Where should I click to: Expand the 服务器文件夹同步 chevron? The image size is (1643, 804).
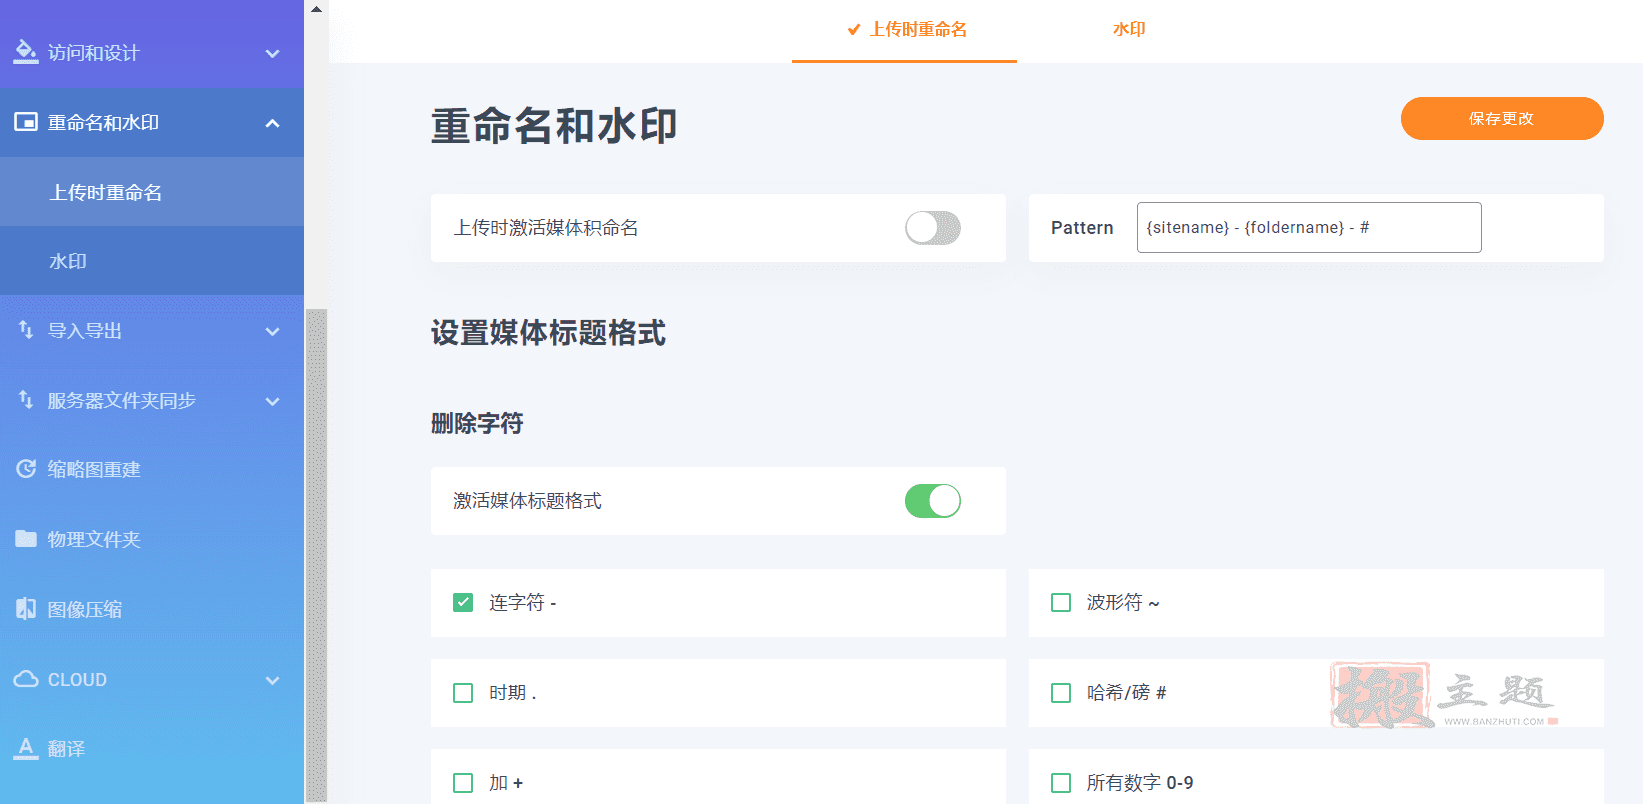click(x=272, y=401)
